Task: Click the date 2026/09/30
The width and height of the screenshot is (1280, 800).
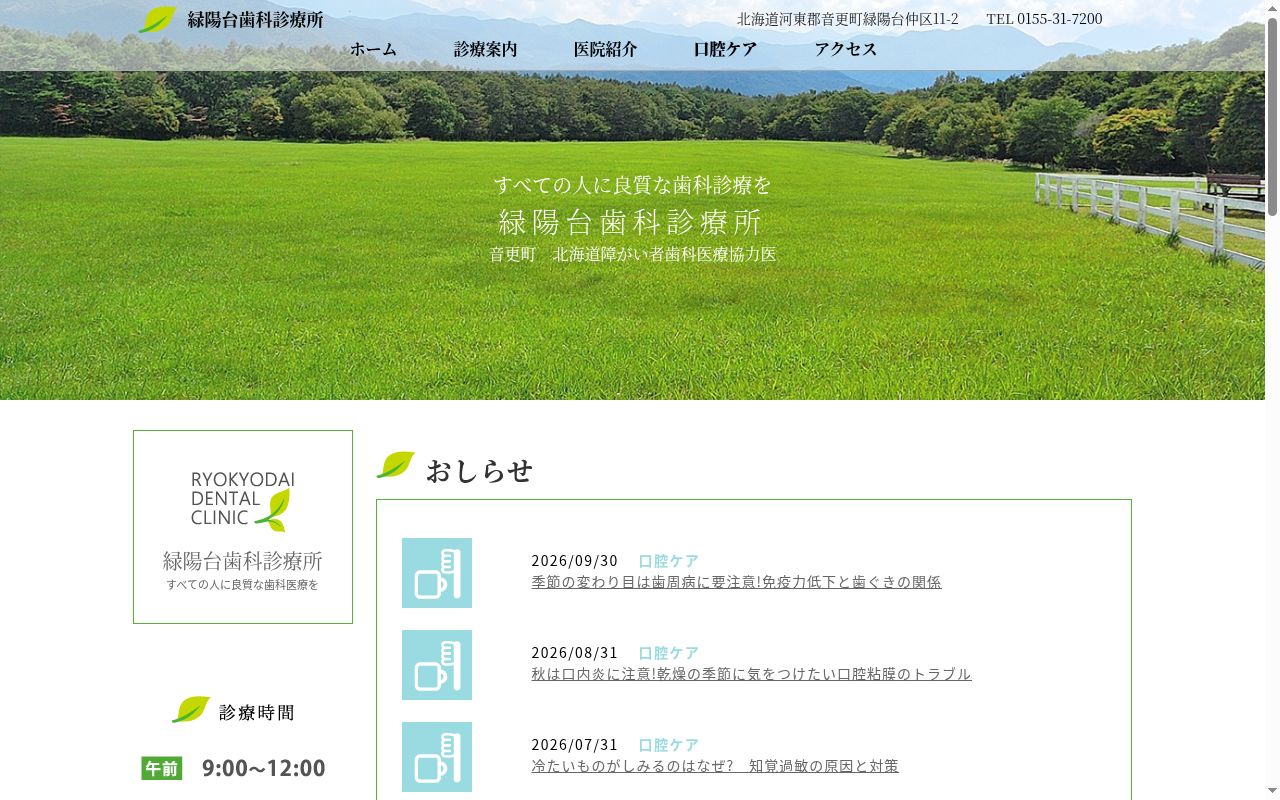Action: click(x=575, y=561)
